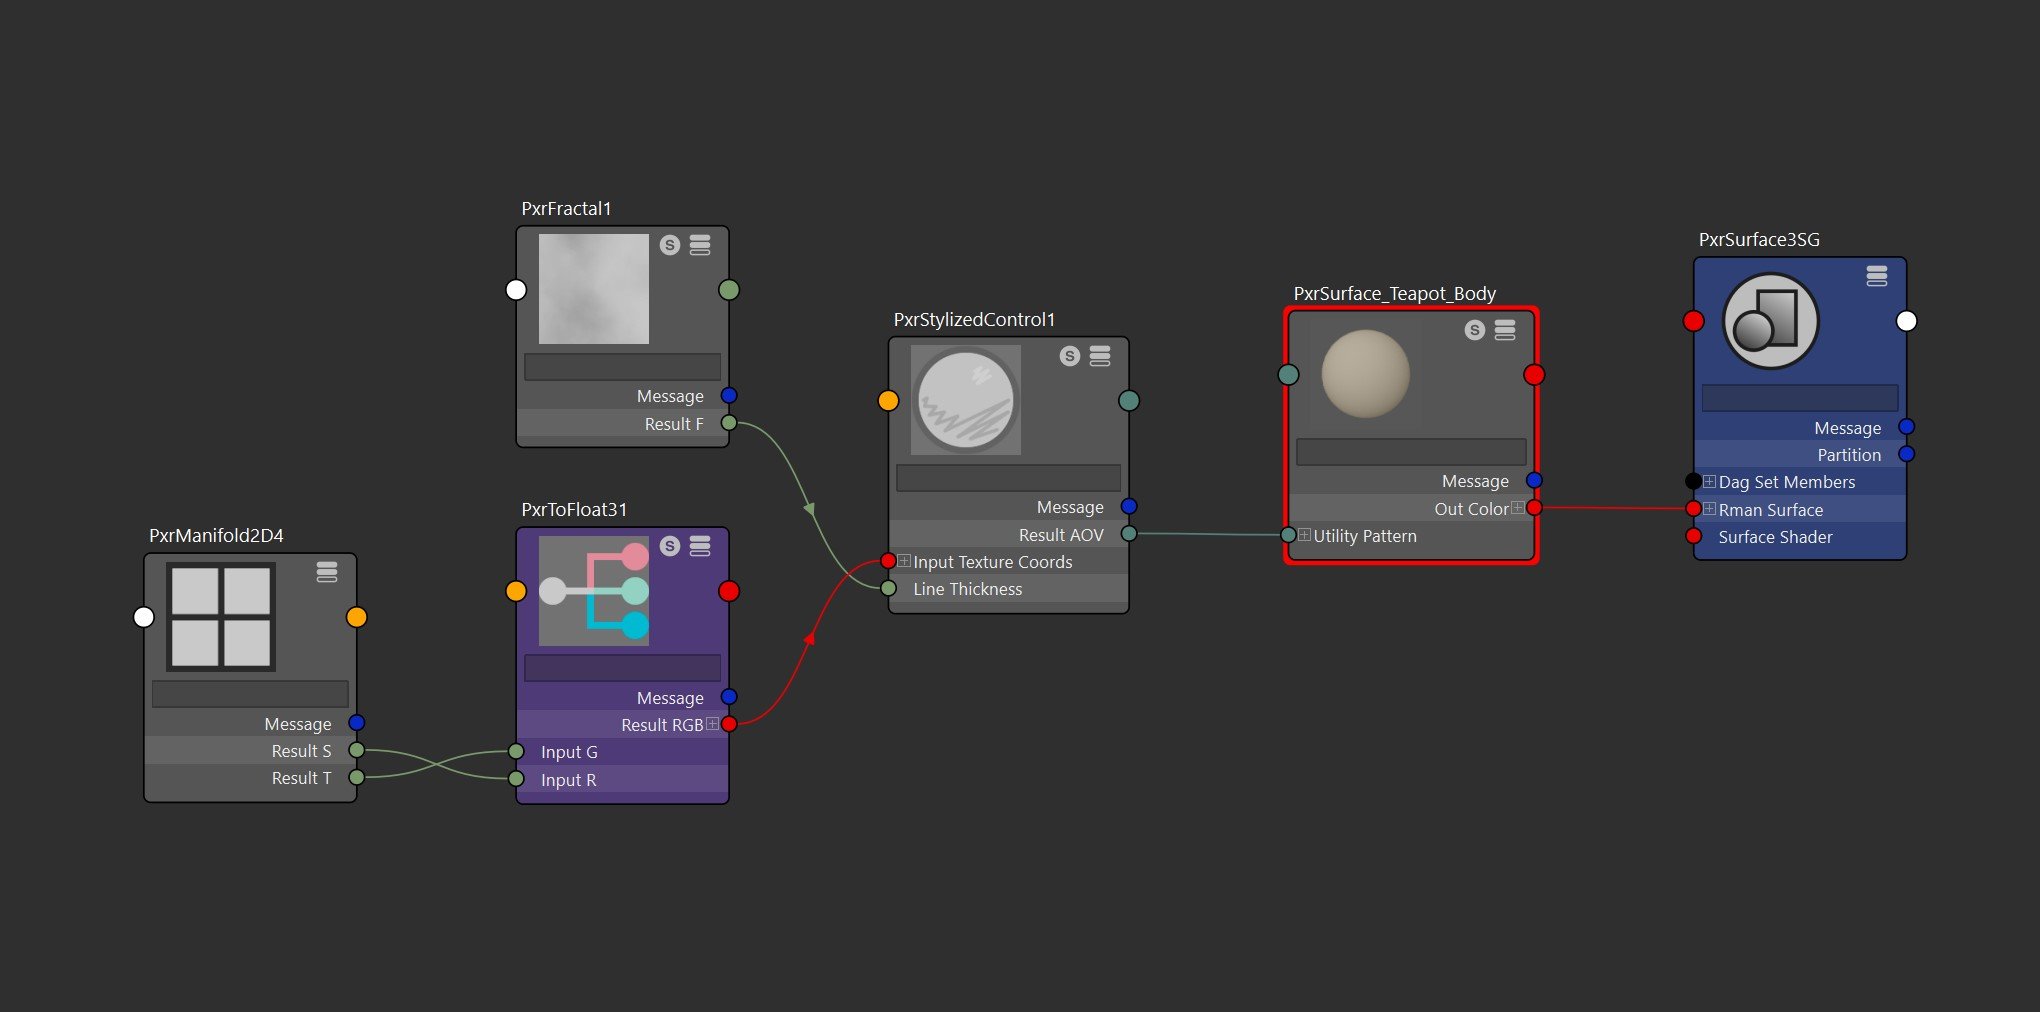Open the attribute list icon on PxrManifold2D4
The width and height of the screenshot is (2040, 1012).
point(327,571)
